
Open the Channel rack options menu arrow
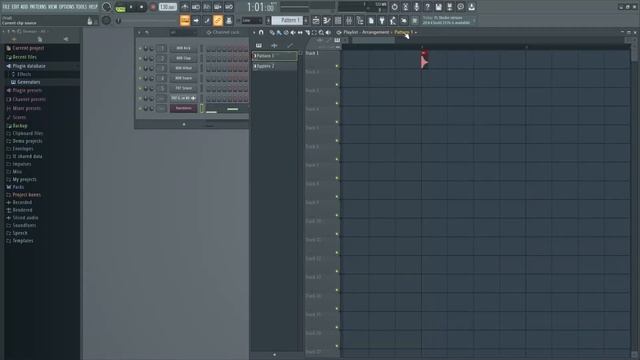pyautogui.click(x=140, y=32)
